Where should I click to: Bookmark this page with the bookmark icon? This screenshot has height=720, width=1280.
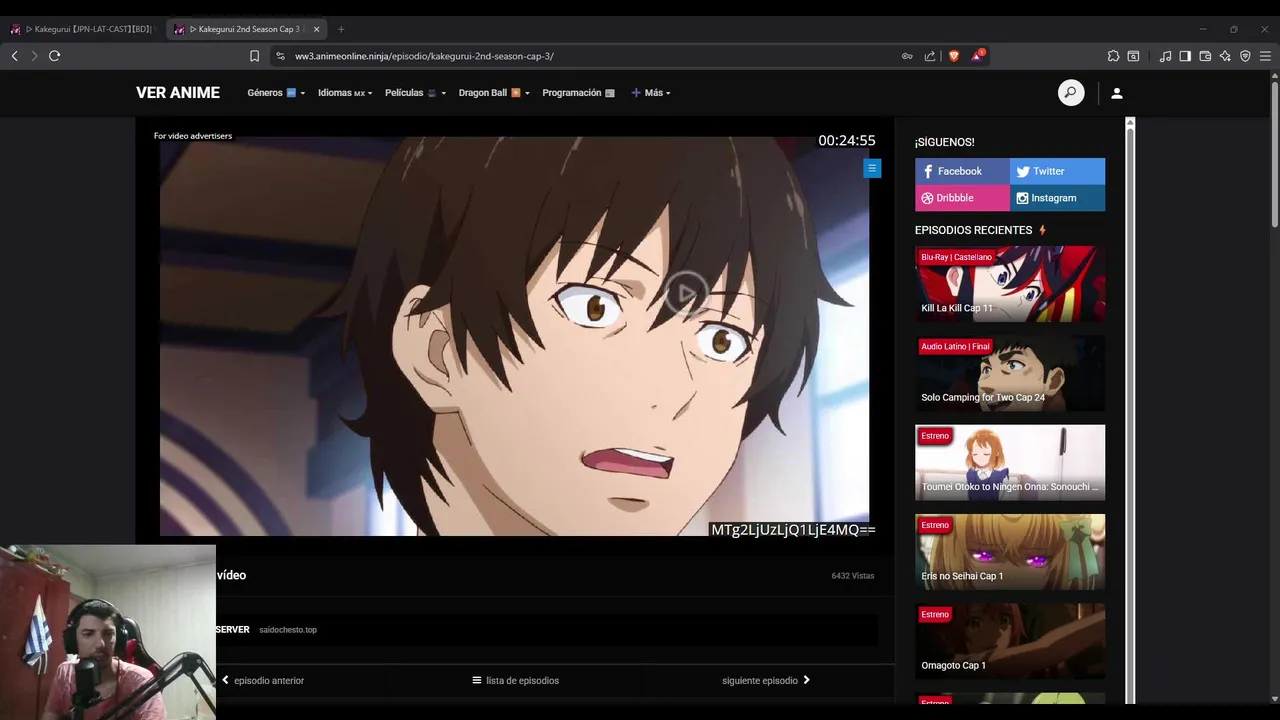[254, 56]
